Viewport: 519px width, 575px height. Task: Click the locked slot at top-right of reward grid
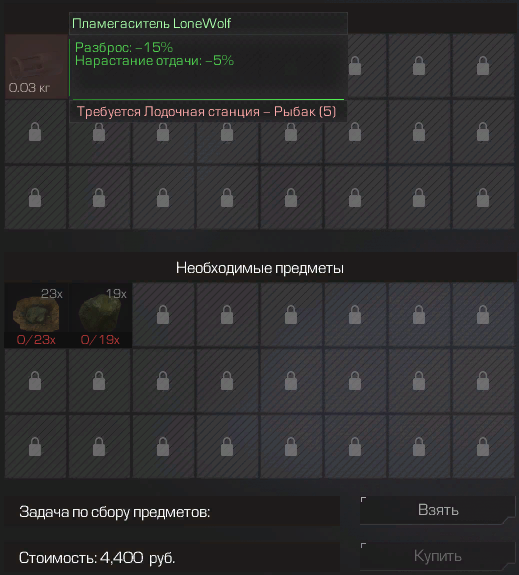[483, 66]
